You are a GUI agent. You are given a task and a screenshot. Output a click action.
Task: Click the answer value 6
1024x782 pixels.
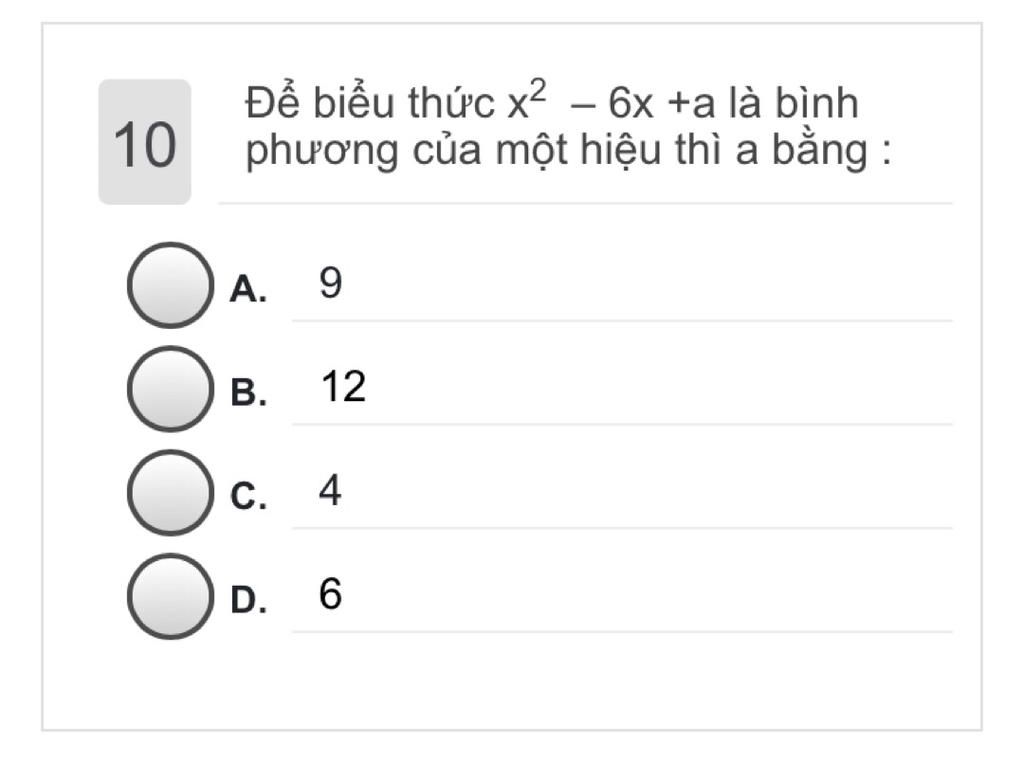[x=330, y=593]
